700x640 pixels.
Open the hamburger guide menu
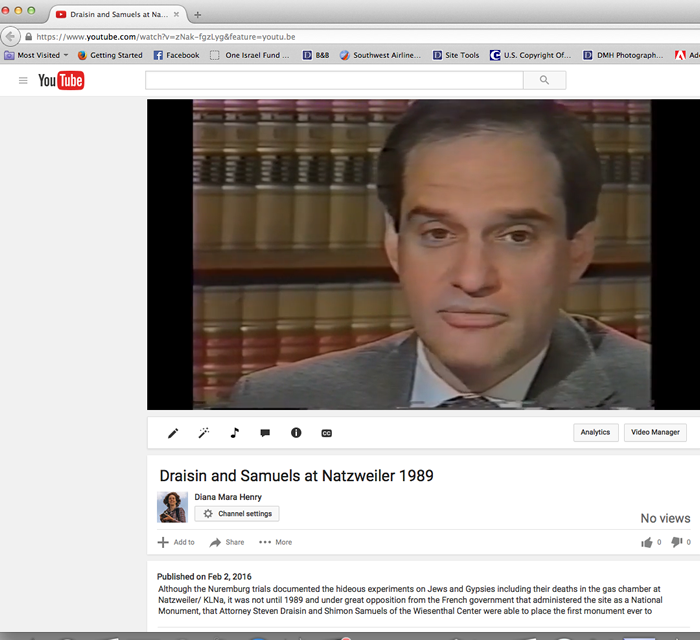(x=23, y=80)
